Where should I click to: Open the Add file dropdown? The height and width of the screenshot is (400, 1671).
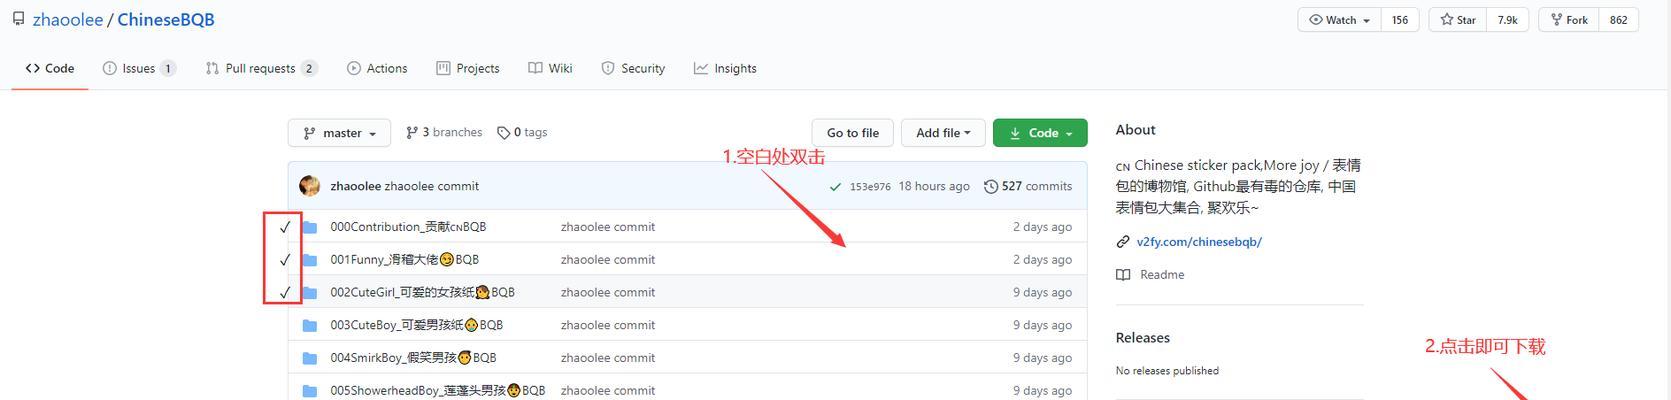pyautogui.click(x=943, y=133)
